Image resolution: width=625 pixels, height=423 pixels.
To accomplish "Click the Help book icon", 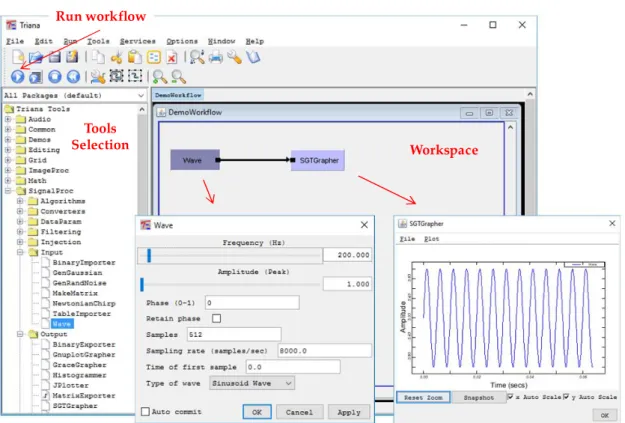I will pyautogui.click(x=253, y=57).
